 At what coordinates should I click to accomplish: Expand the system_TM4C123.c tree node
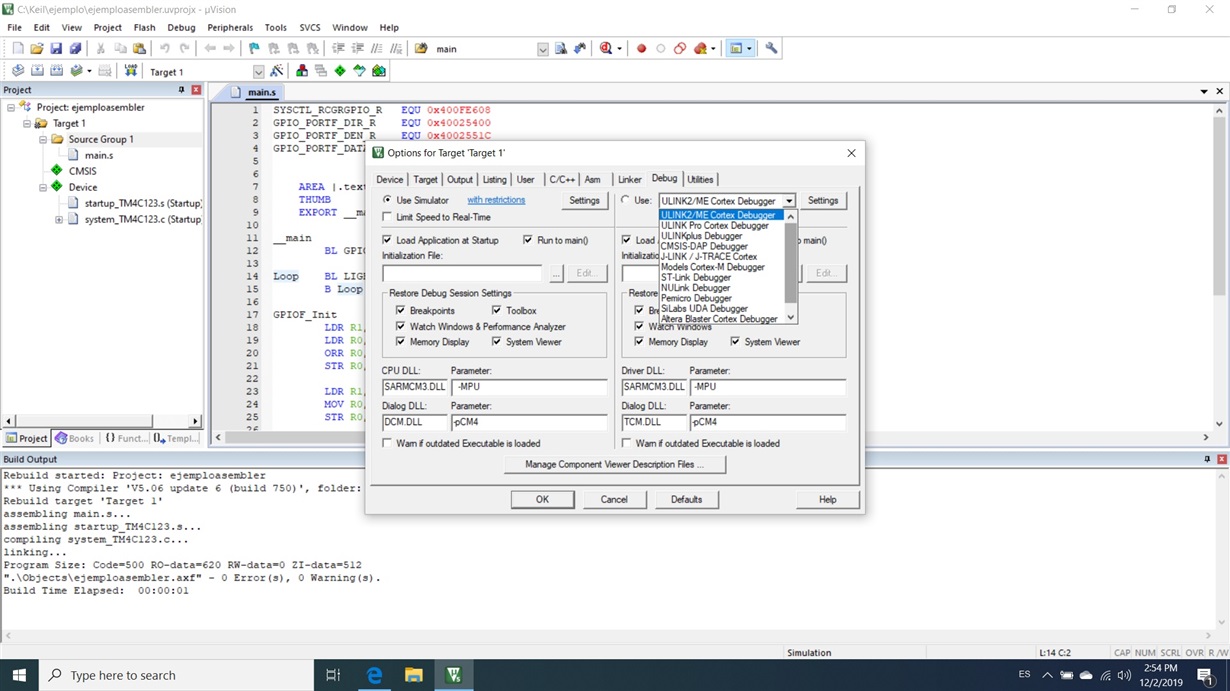(59, 219)
